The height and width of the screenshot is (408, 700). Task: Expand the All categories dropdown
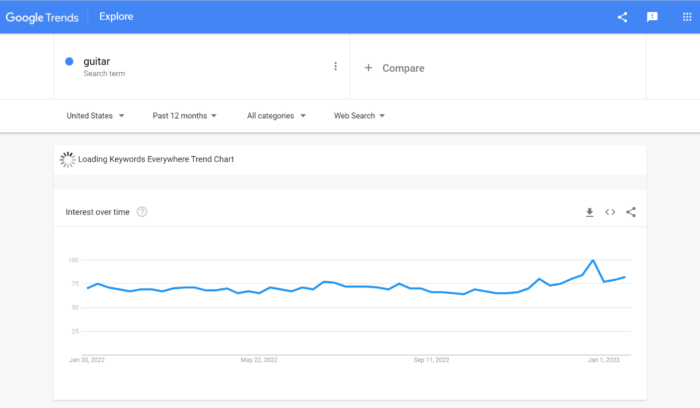[x=276, y=116]
